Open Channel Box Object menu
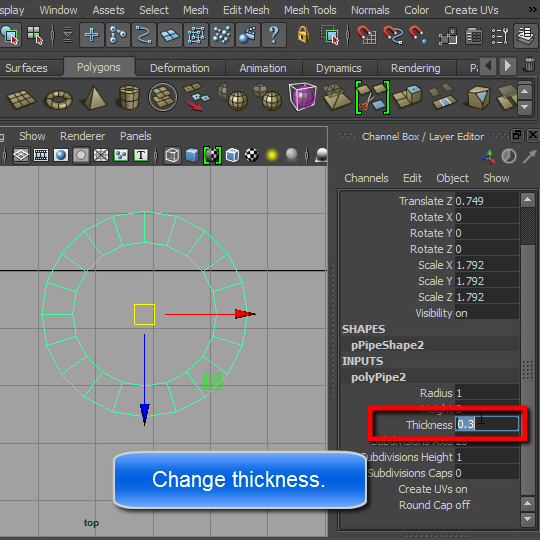This screenshot has height=540, width=540. click(452, 178)
